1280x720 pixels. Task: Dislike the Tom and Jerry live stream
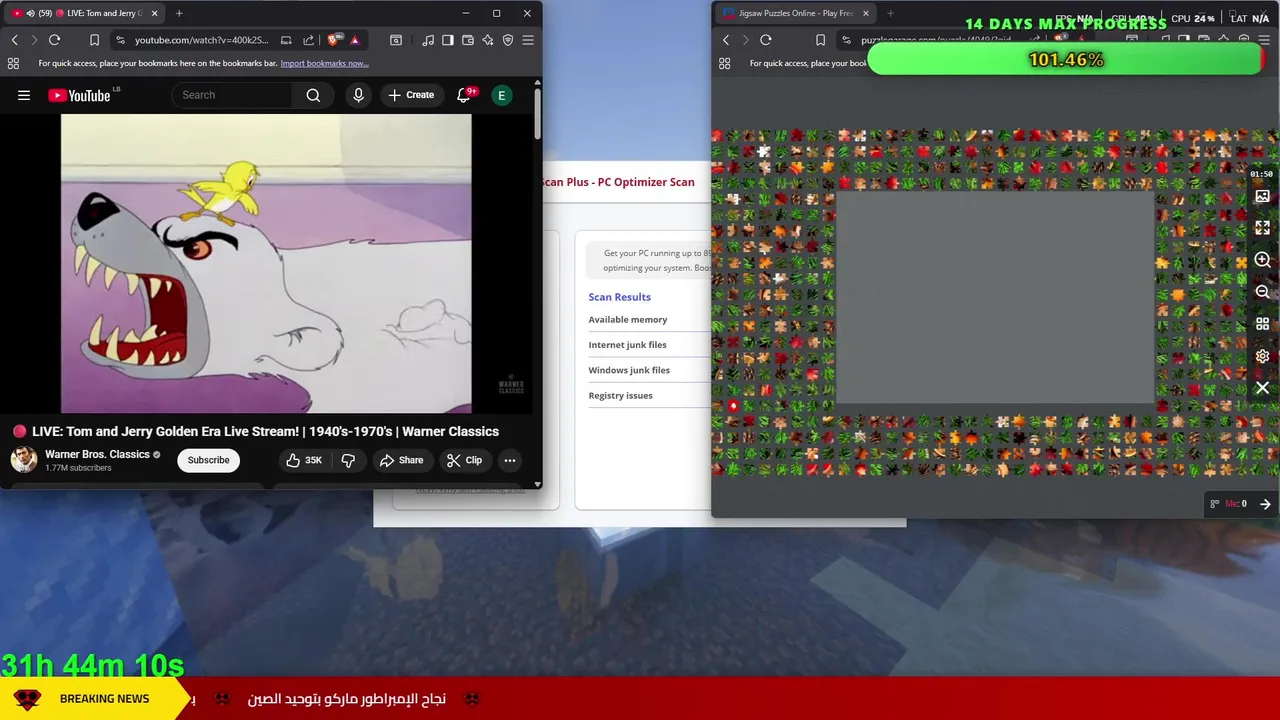[x=348, y=460]
